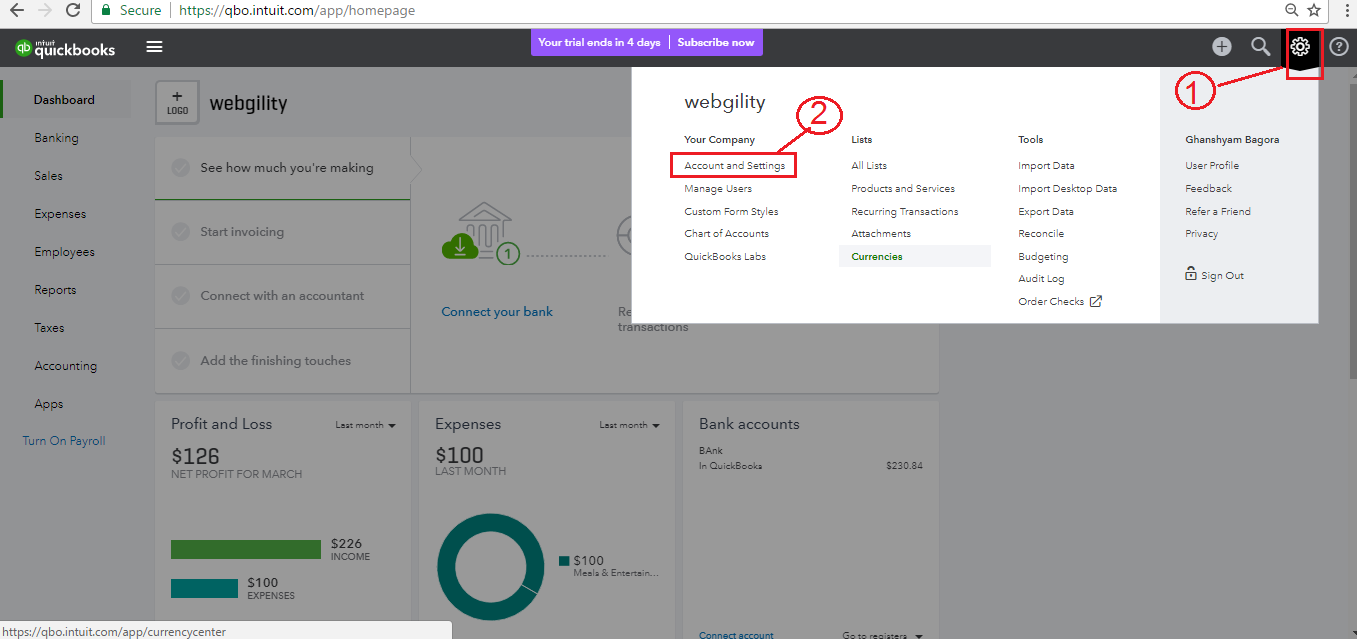This screenshot has width=1357, height=639.
Task: Click Turn On Payroll link
Action: [64, 441]
